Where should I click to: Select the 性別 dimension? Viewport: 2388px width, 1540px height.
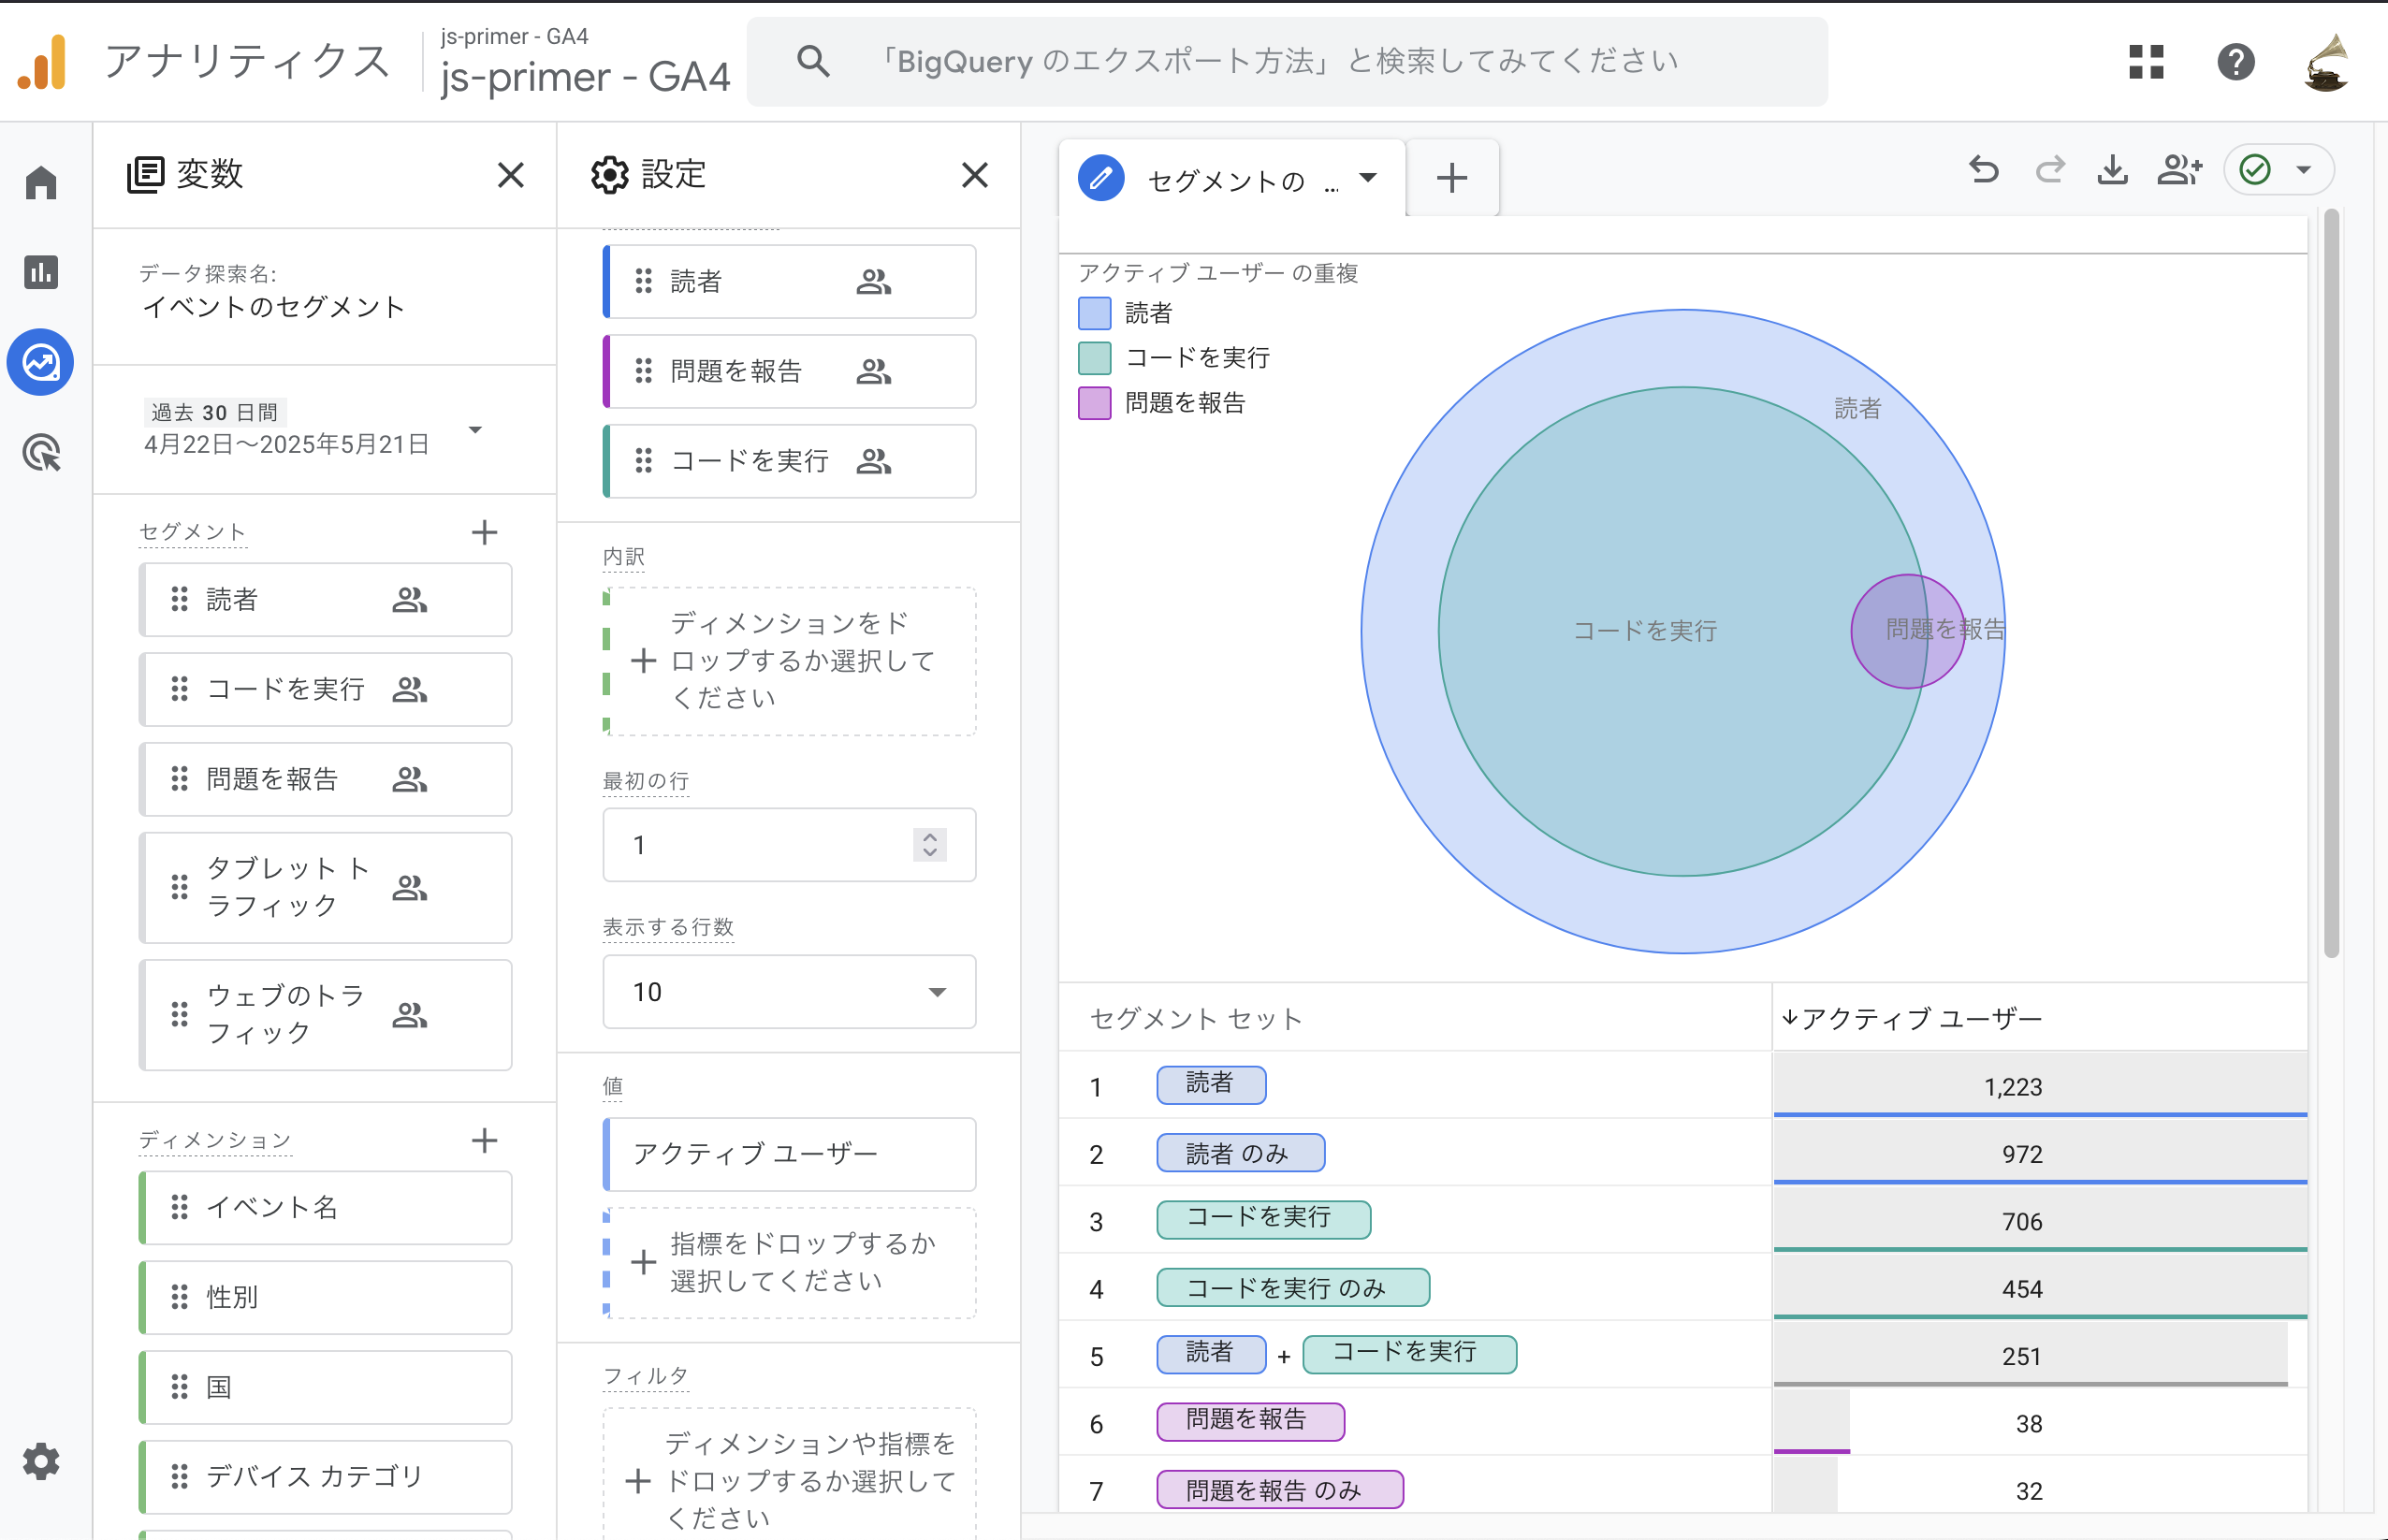(x=326, y=1298)
